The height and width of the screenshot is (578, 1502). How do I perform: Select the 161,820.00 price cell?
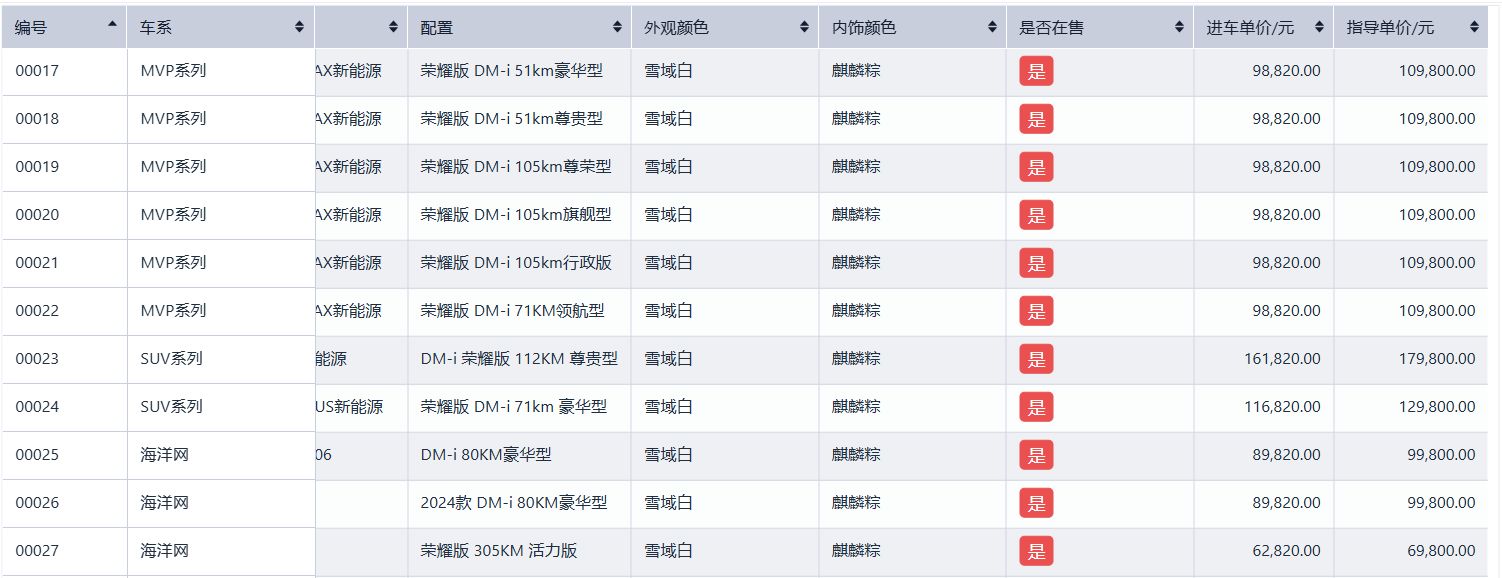[1282, 359]
